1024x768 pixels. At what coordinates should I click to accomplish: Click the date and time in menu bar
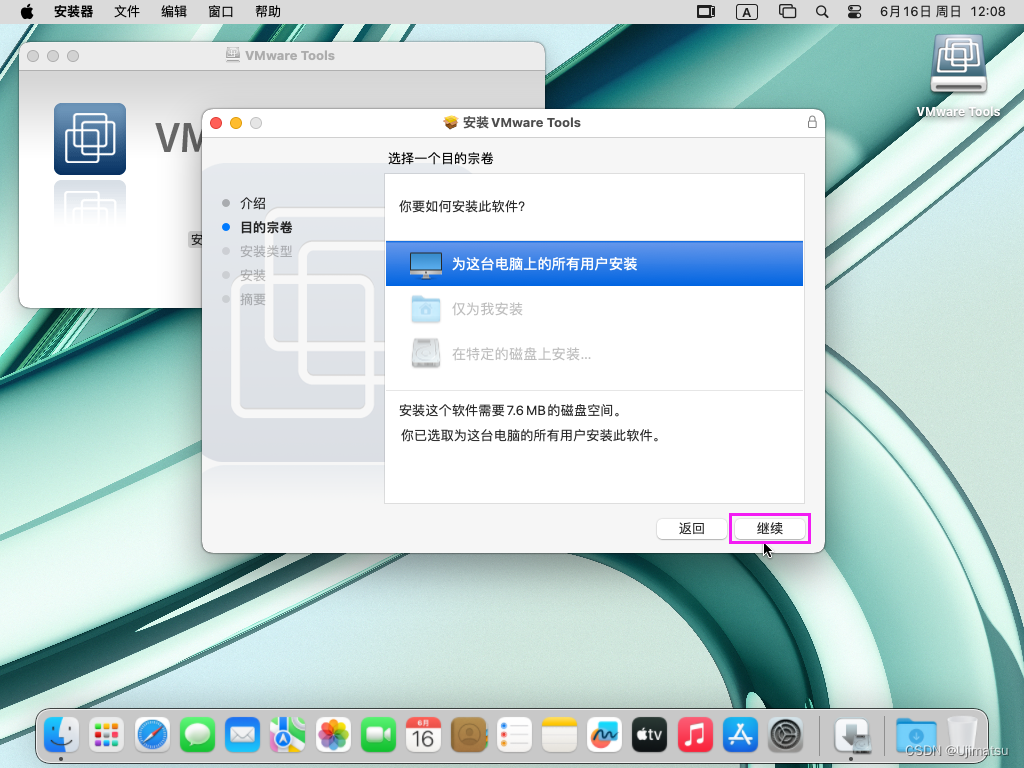tap(942, 12)
